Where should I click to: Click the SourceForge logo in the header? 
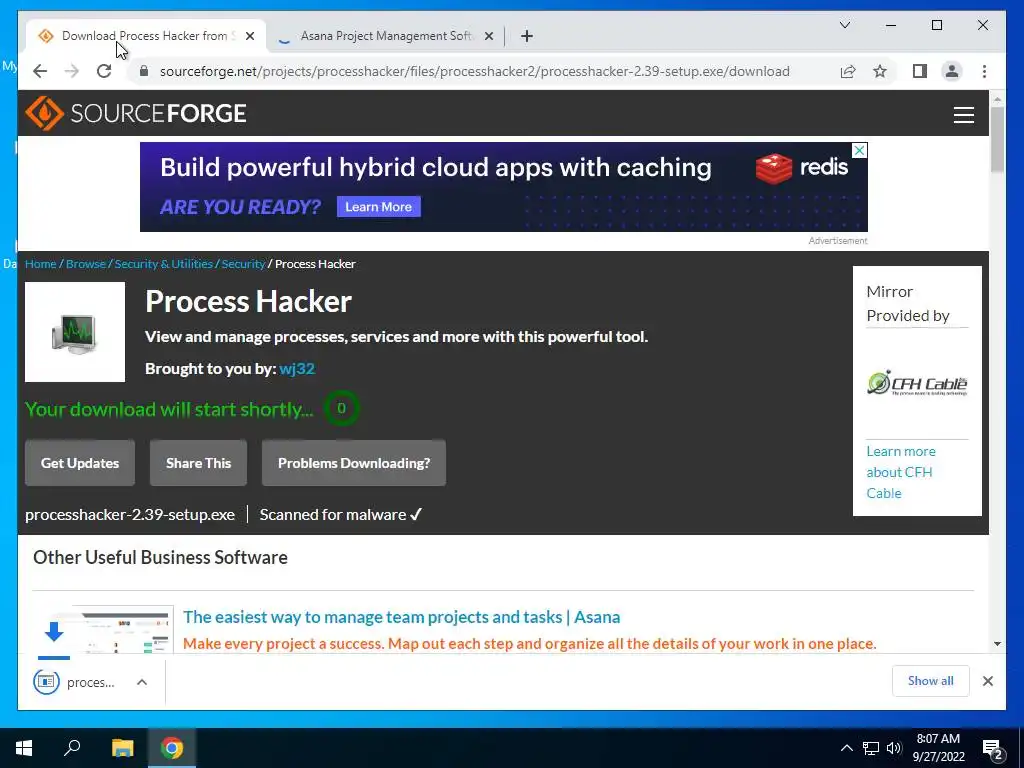point(136,114)
